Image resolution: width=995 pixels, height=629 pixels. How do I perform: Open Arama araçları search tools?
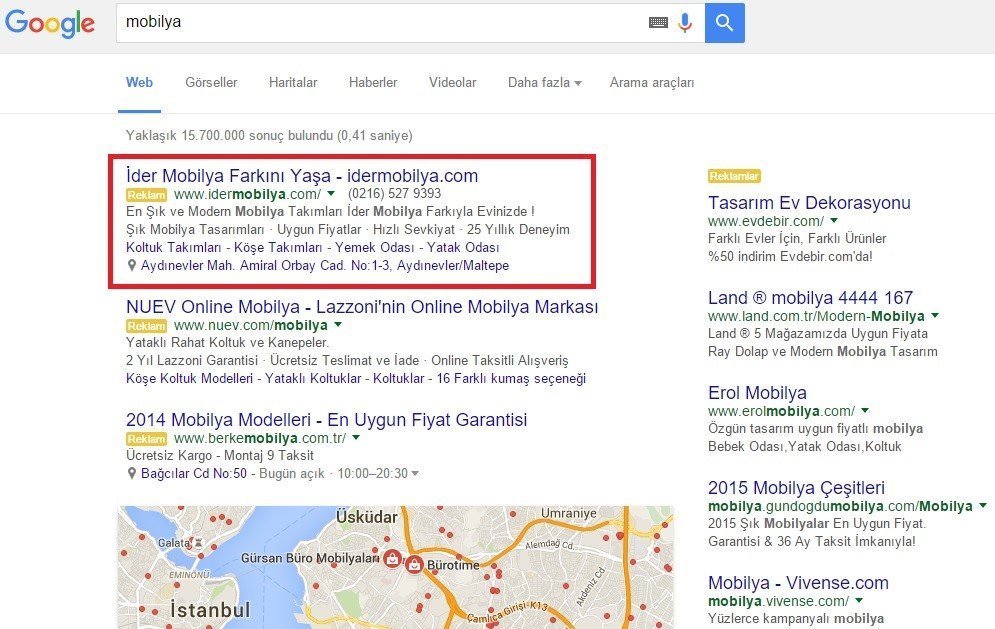click(651, 83)
